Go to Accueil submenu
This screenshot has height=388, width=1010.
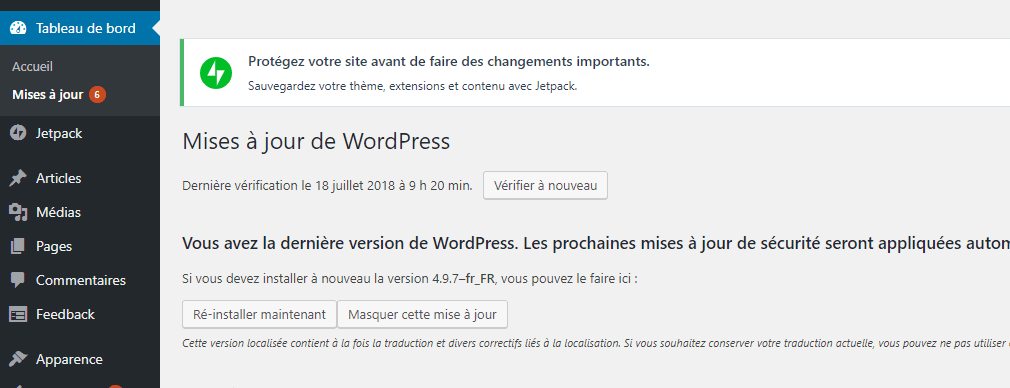(x=32, y=66)
